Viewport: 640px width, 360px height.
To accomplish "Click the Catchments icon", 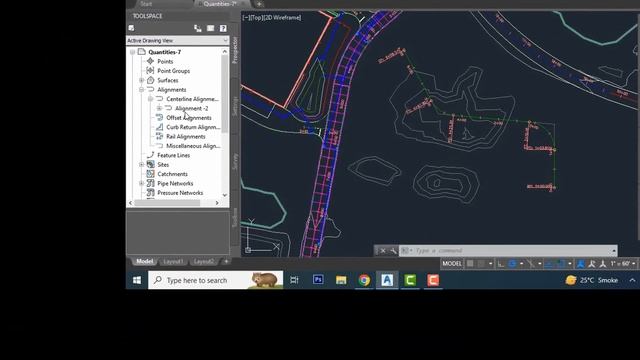I will point(150,174).
